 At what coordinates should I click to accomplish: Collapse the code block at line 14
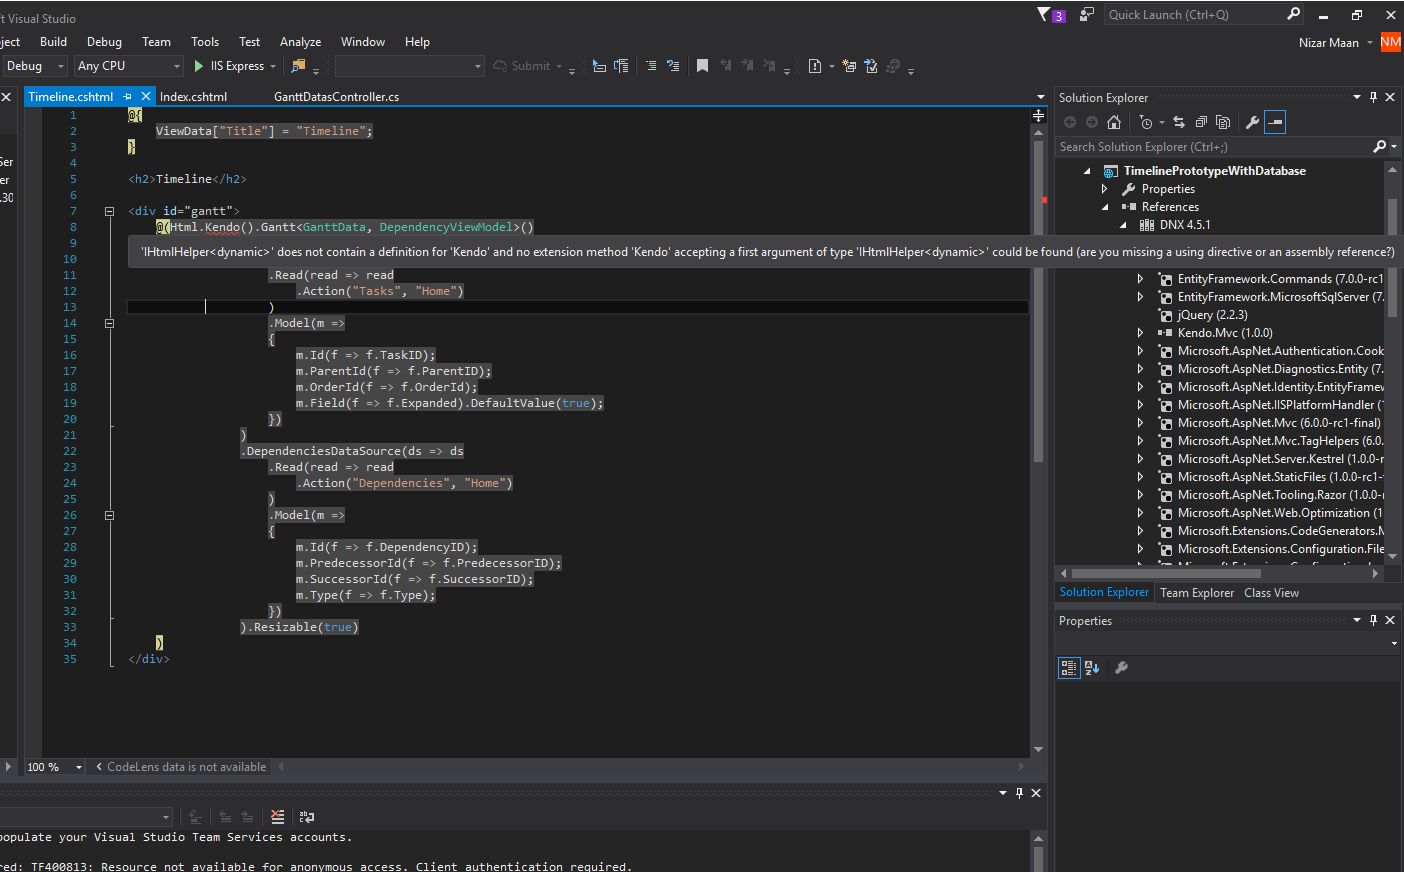click(x=109, y=323)
